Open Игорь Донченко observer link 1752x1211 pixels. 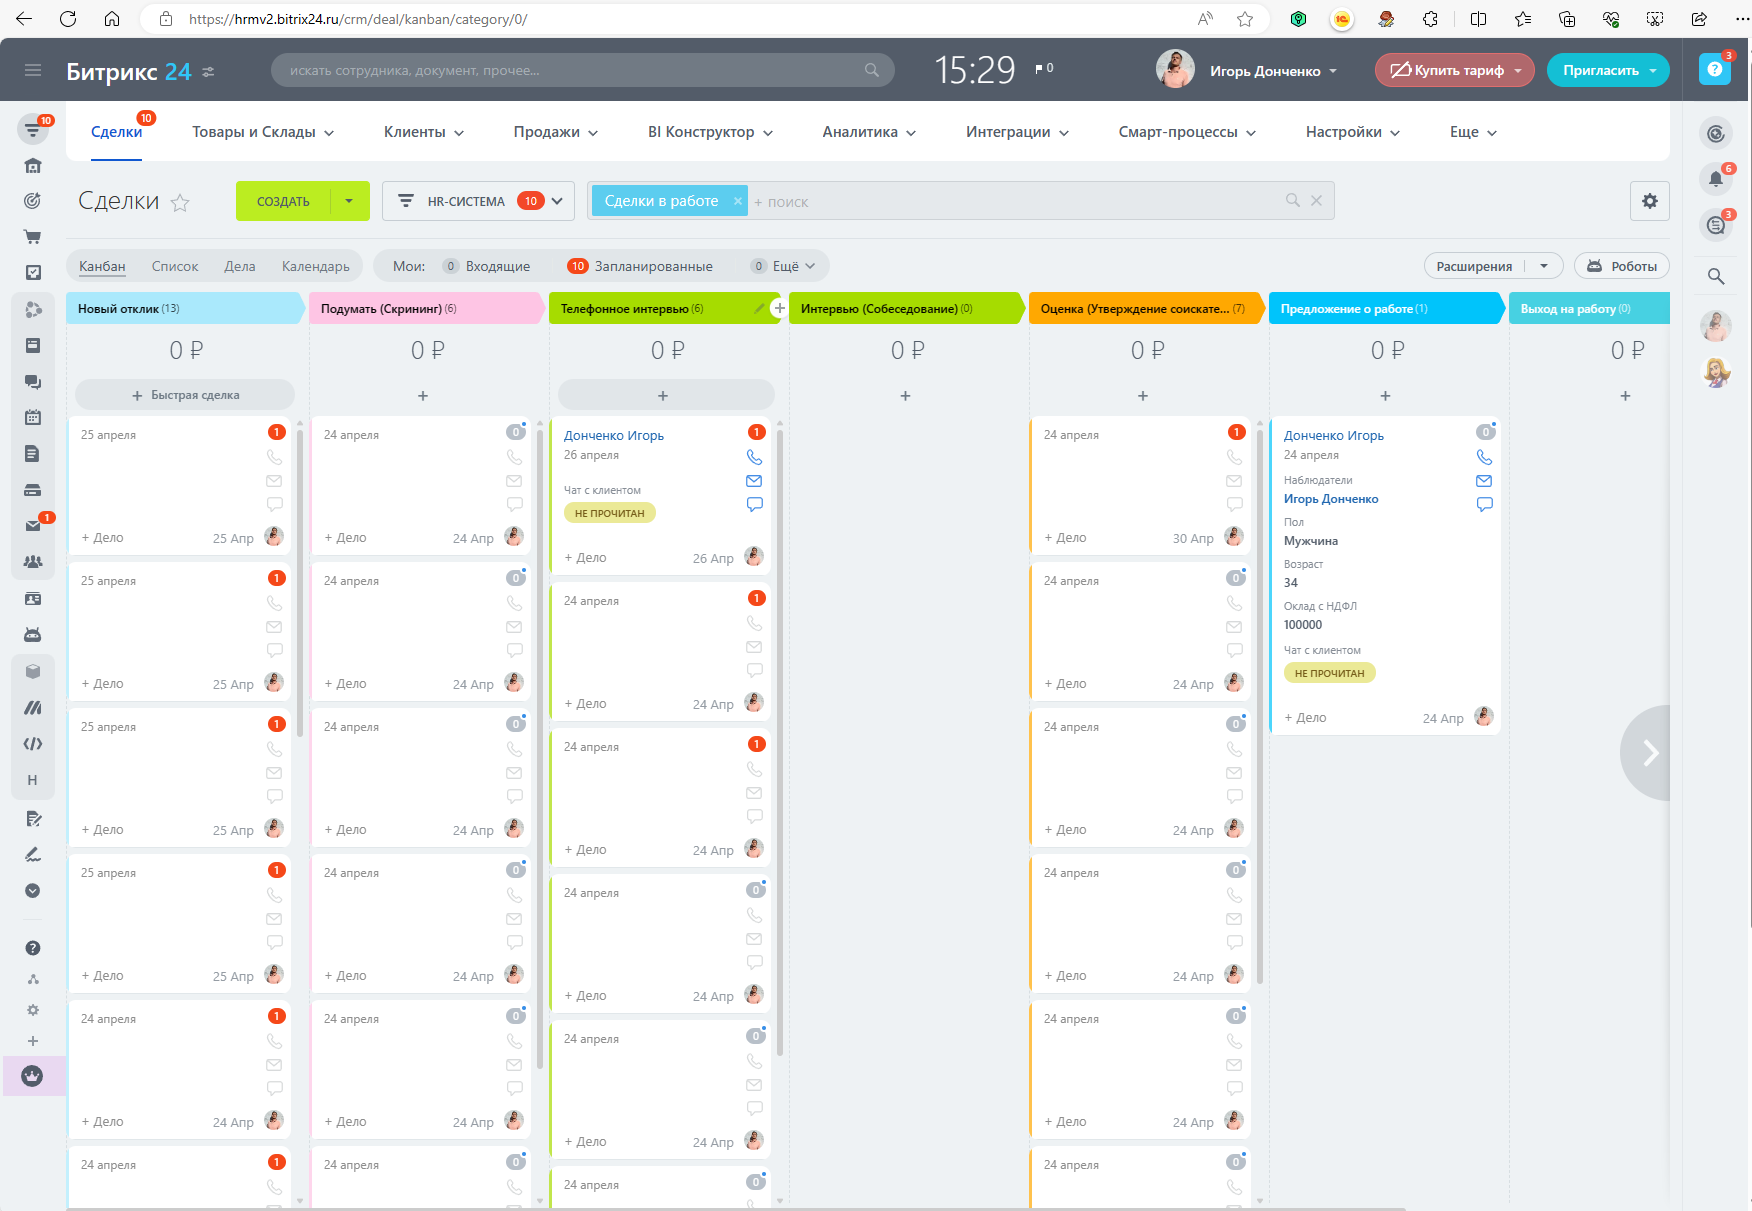tap(1331, 499)
